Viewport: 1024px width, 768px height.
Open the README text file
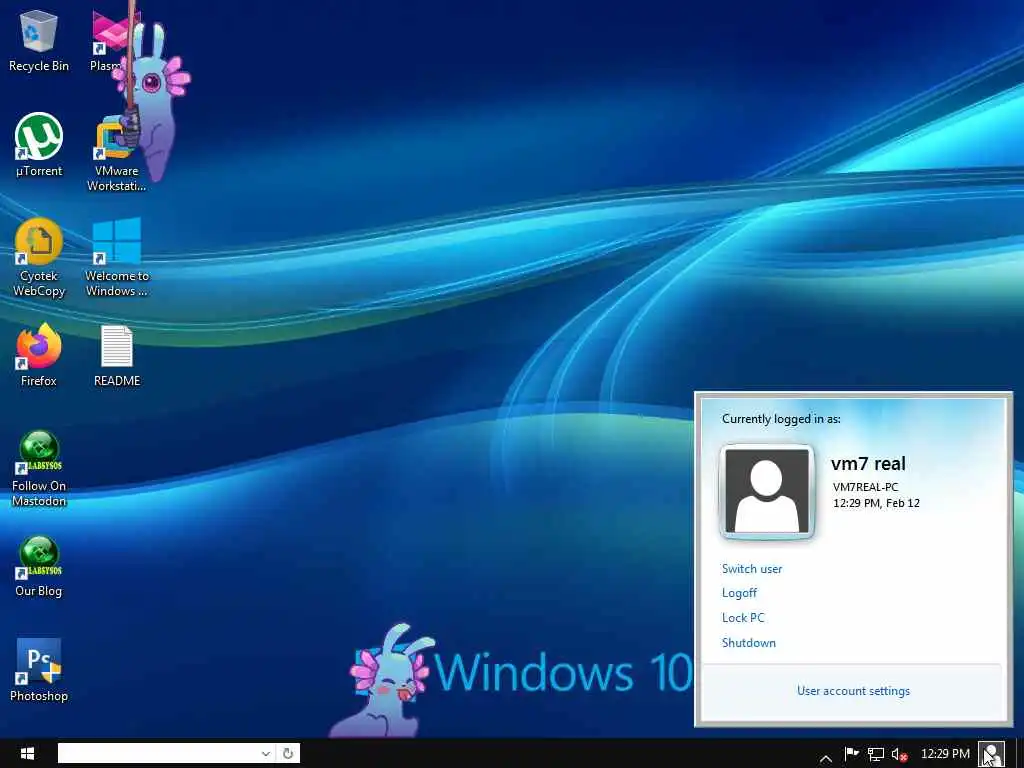point(117,356)
